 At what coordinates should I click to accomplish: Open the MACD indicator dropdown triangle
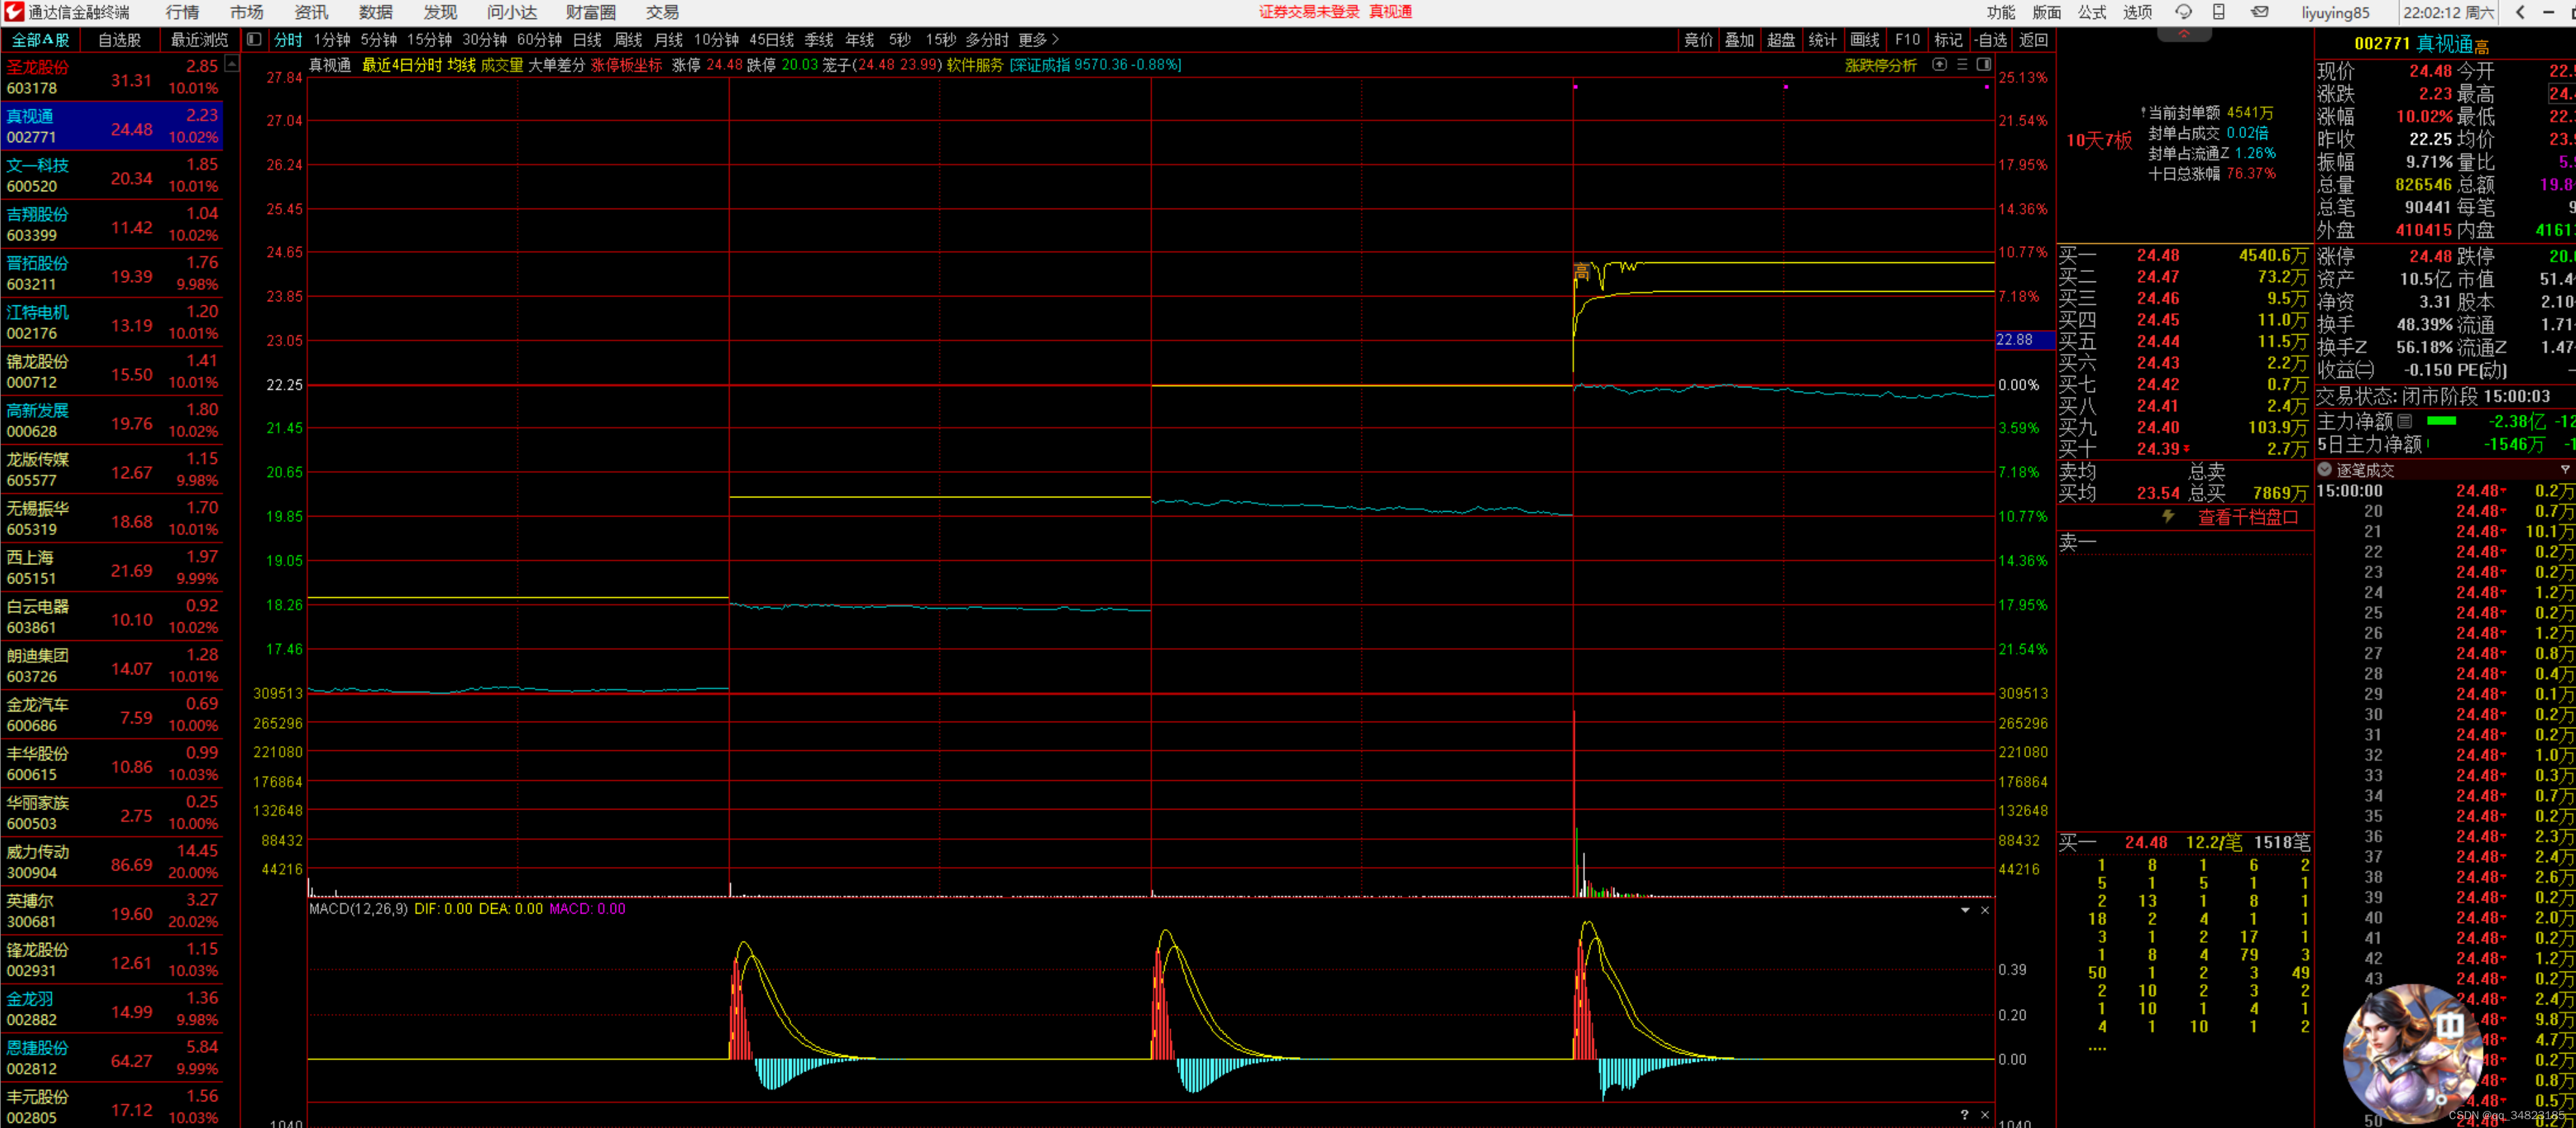(x=1965, y=910)
